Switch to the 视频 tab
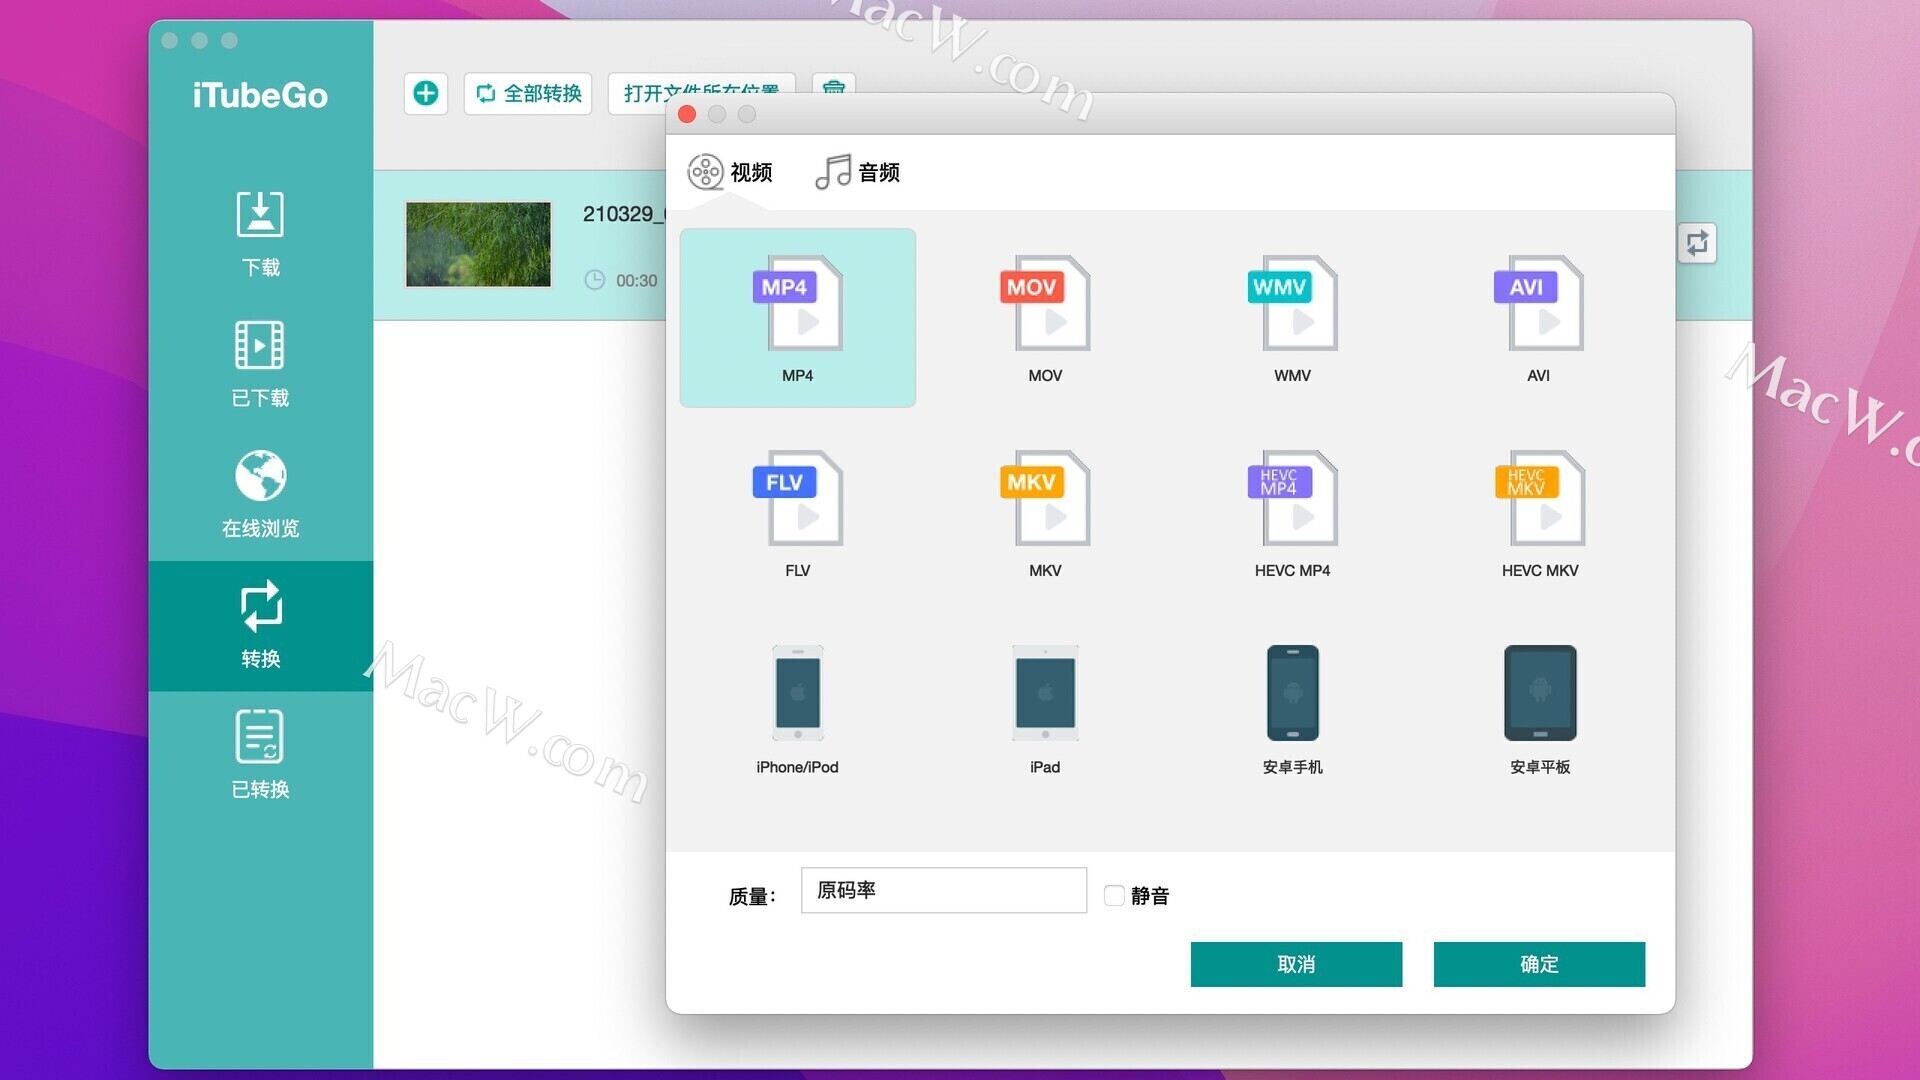The width and height of the screenshot is (1920, 1080). tap(730, 172)
